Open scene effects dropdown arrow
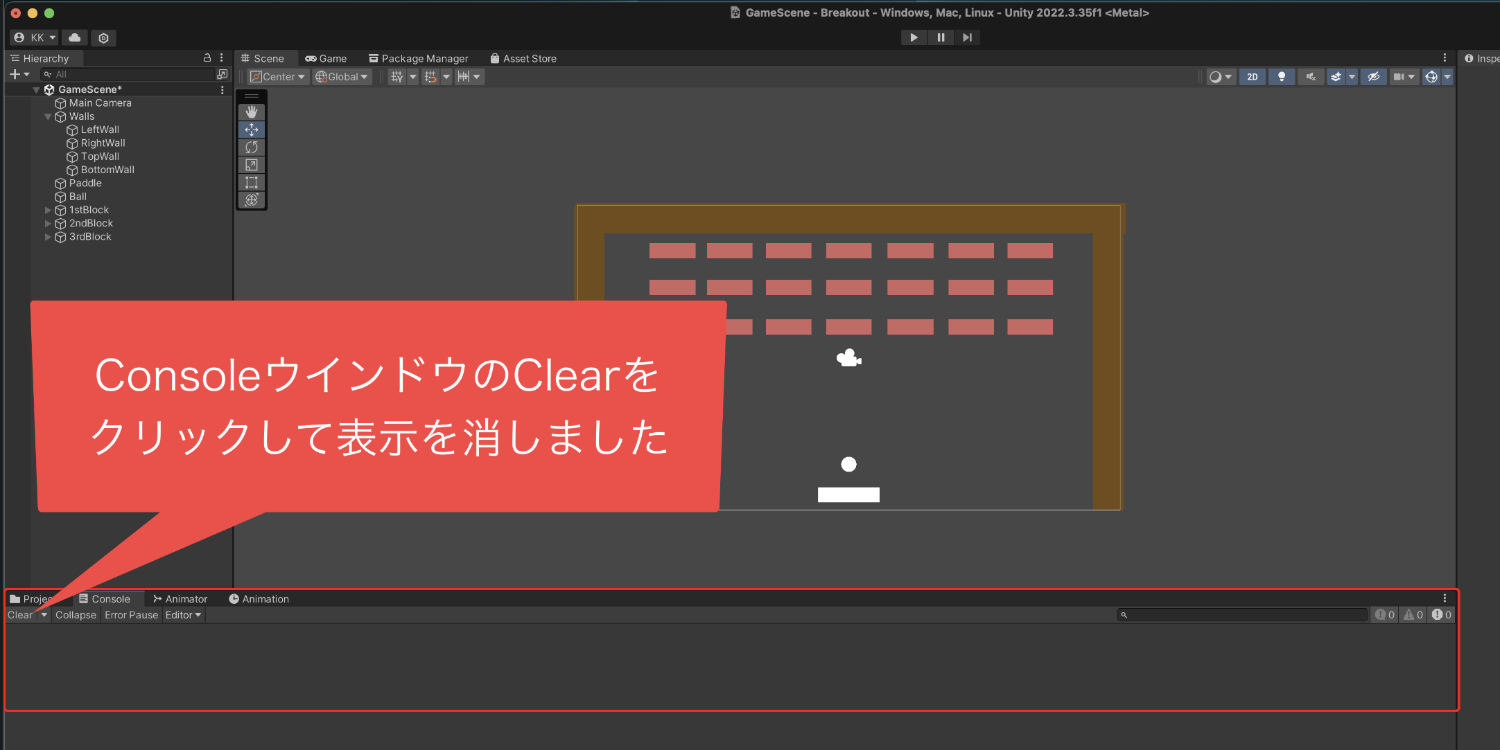Viewport: 1500px width, 750px height. click(1352, 76)
